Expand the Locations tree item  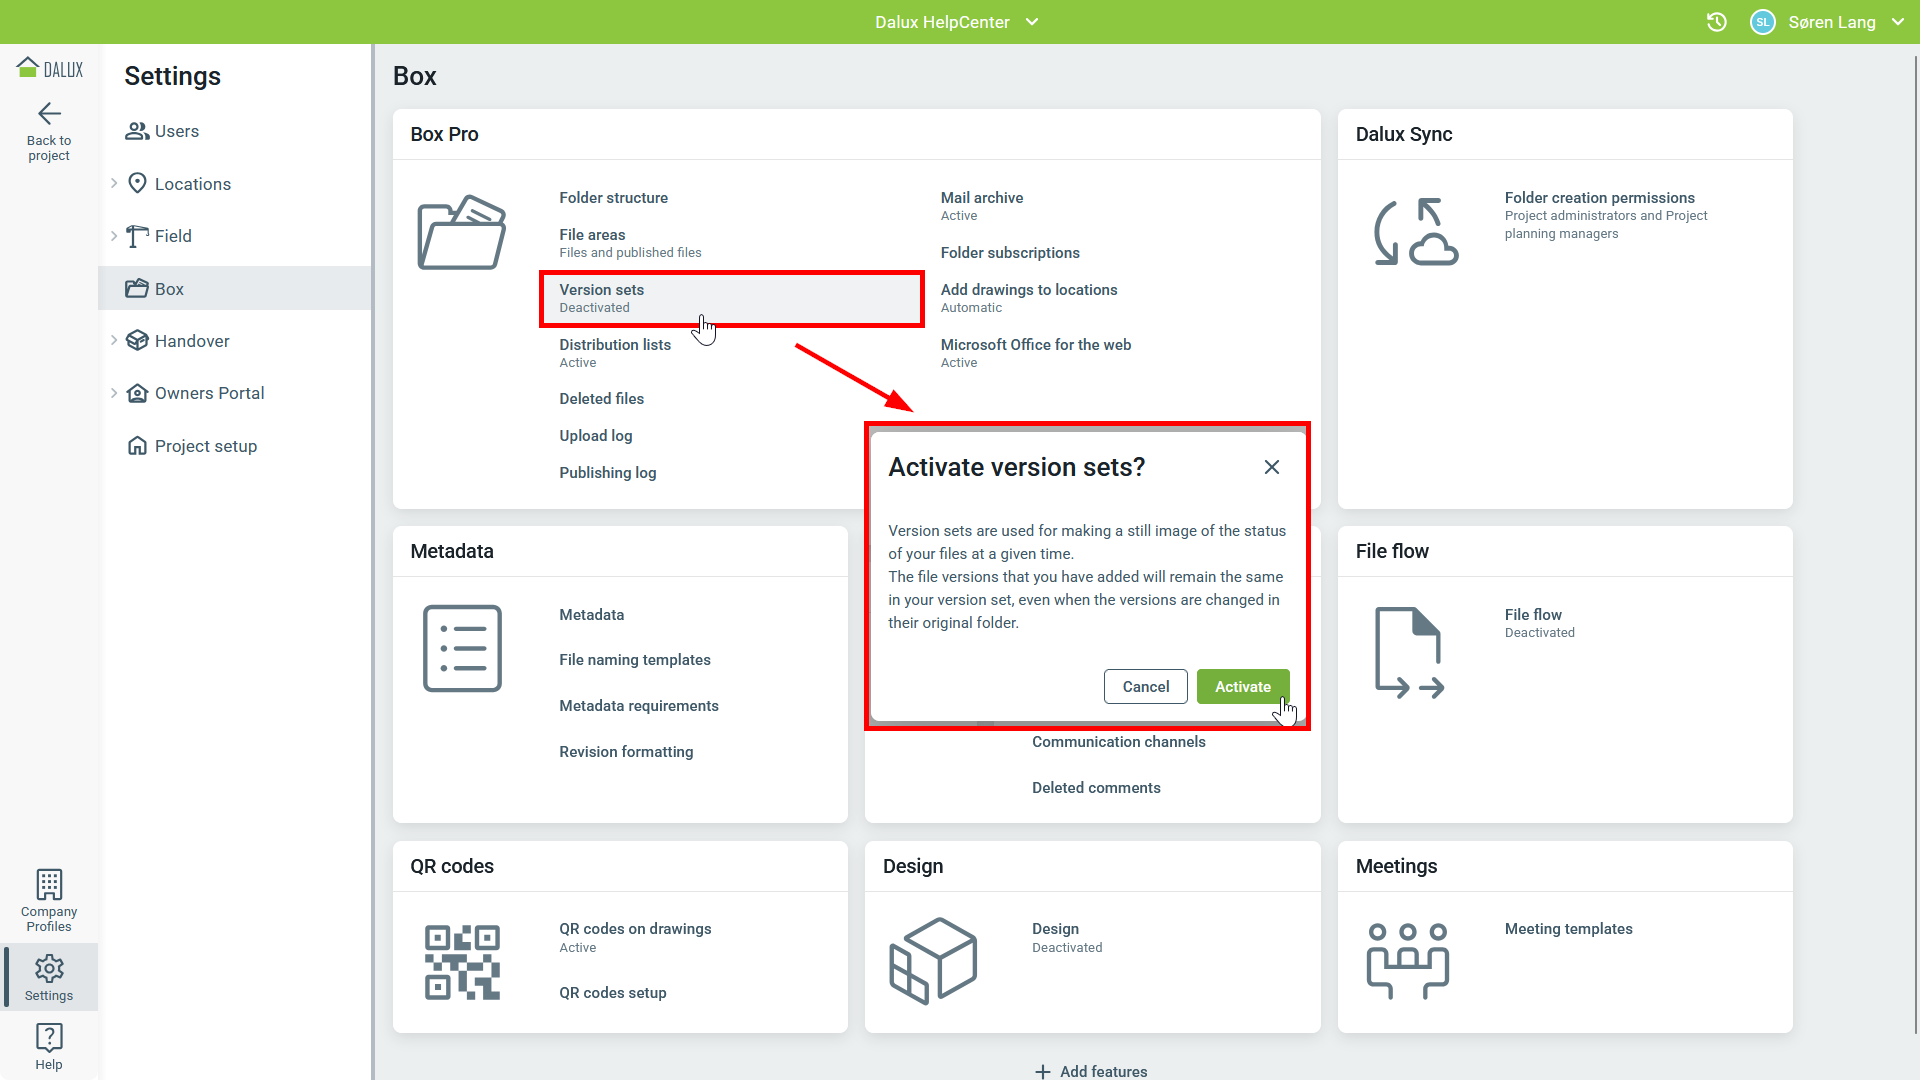[x=114, y=184]
